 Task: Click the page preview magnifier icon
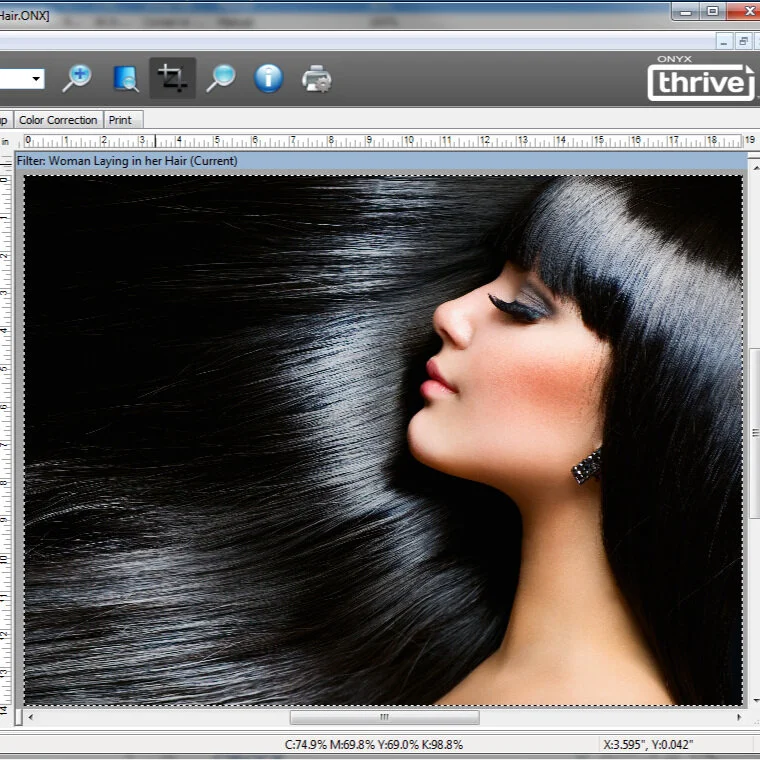pos(125,78)
